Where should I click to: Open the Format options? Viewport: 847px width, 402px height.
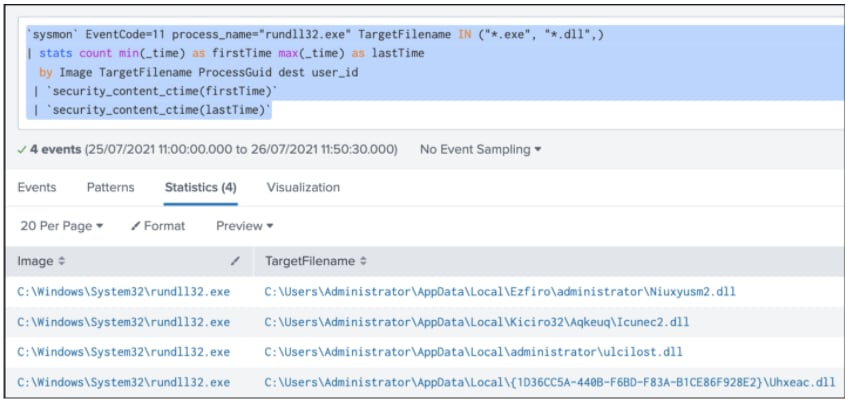pos(158,226)
